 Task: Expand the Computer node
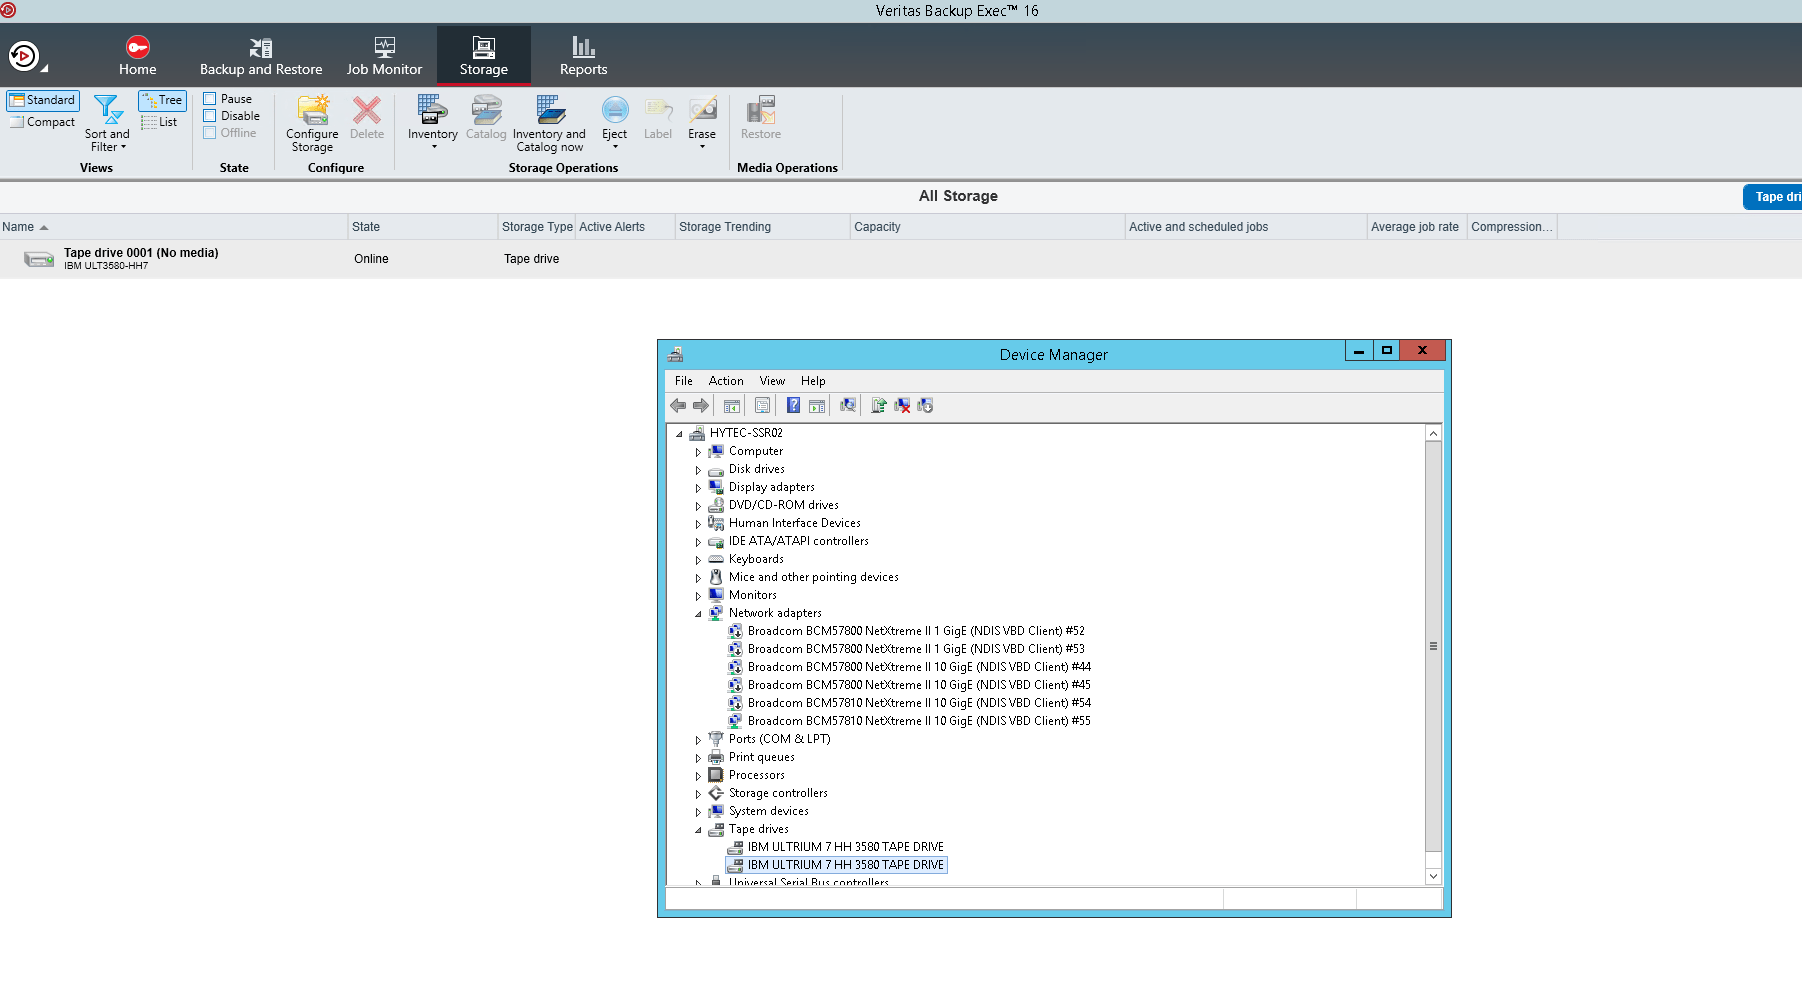click(x=698, y=452)
